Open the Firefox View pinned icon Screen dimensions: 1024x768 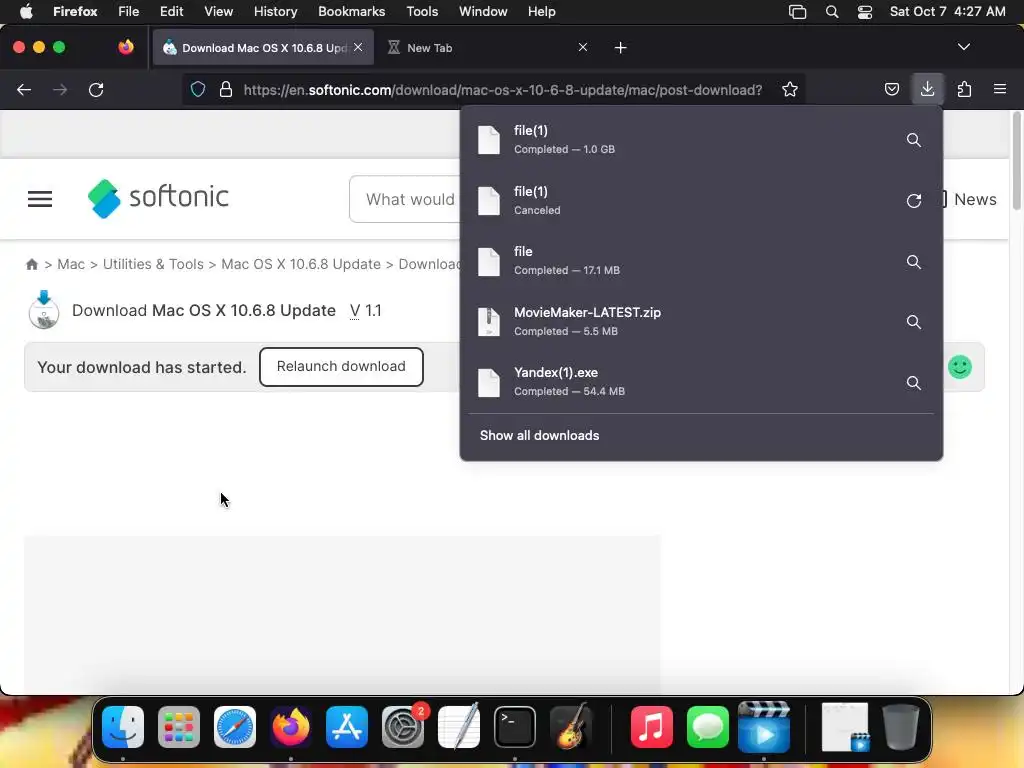click(x=125, y=47)
